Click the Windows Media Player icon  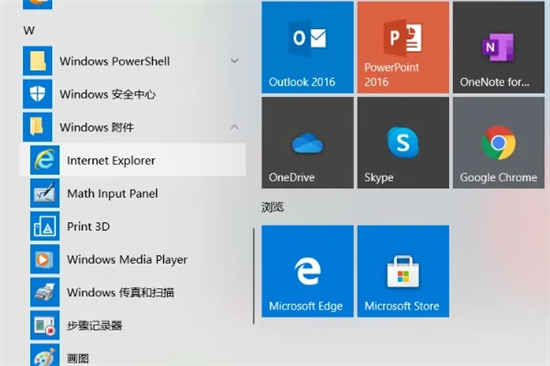[x=45, y=259]
